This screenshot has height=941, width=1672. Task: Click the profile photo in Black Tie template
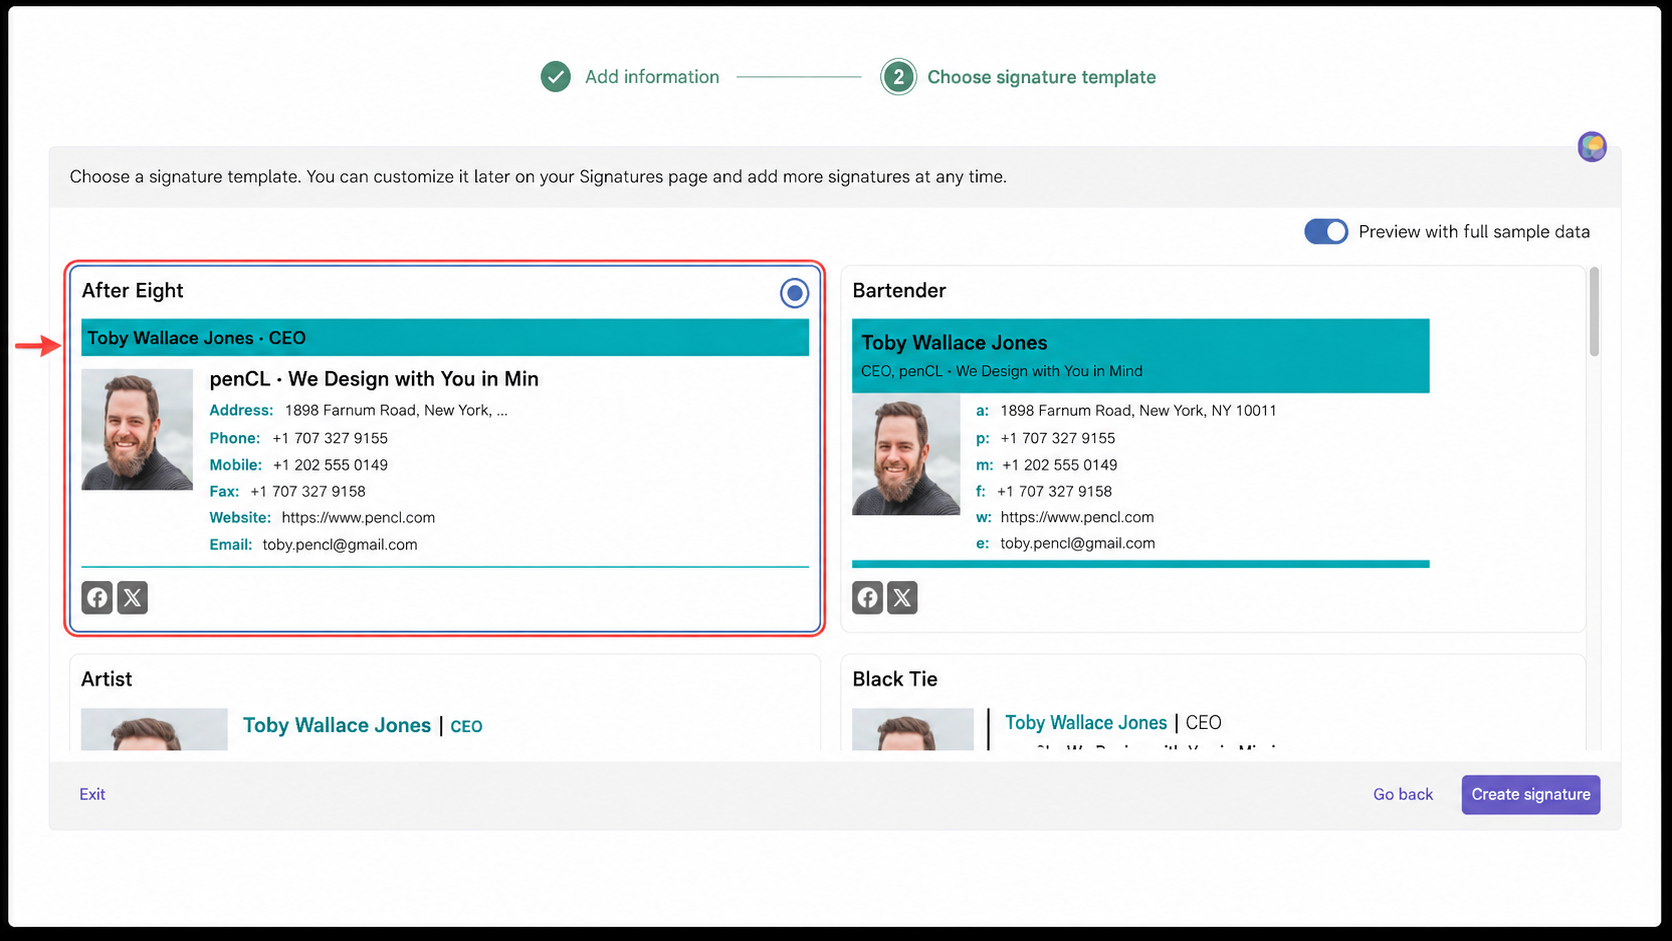pos(913,729)
